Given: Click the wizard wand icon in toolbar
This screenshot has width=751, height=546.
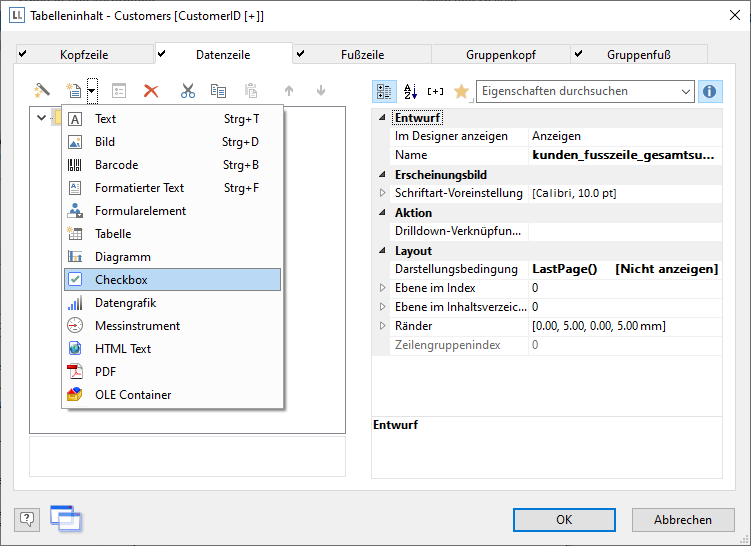Looking at the screenshot, I should (42, 91).
